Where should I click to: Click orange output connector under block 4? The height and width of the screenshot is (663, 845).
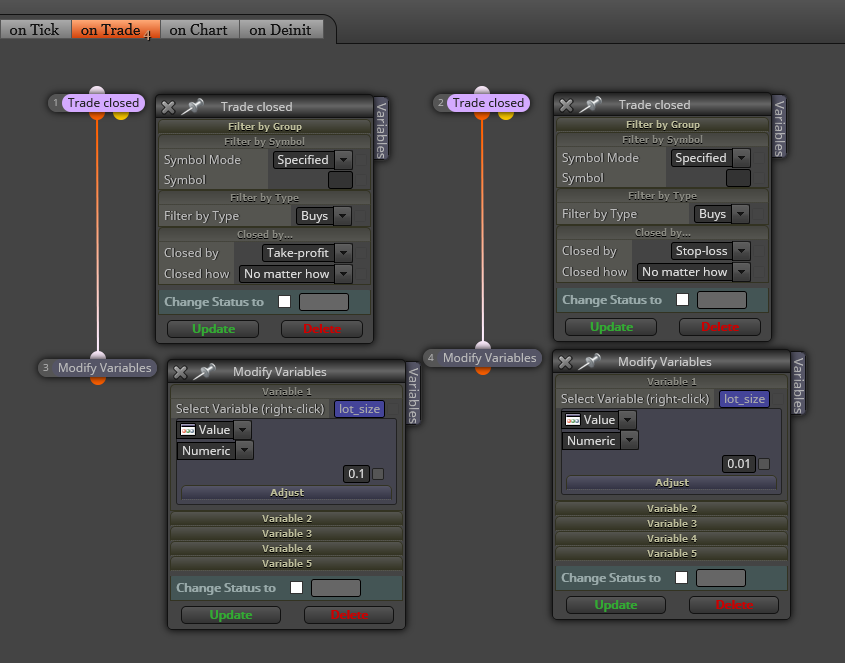483,371
